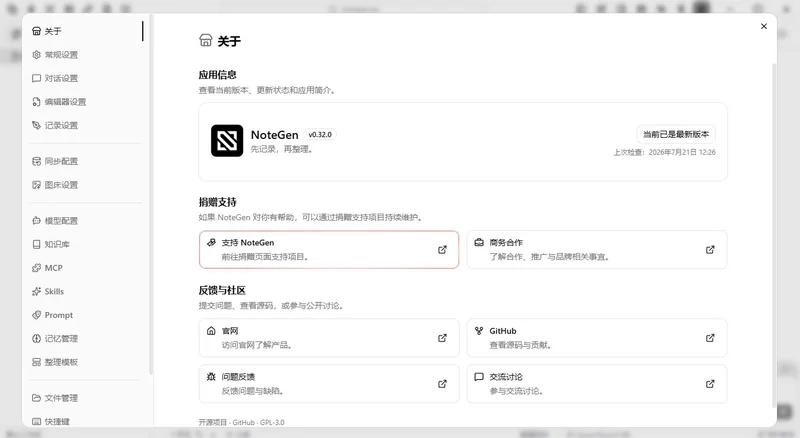Image resolution: width=800 pixels, height=438 pixels.
Task: Open the GitHub source card
Action: pos(596,338)
